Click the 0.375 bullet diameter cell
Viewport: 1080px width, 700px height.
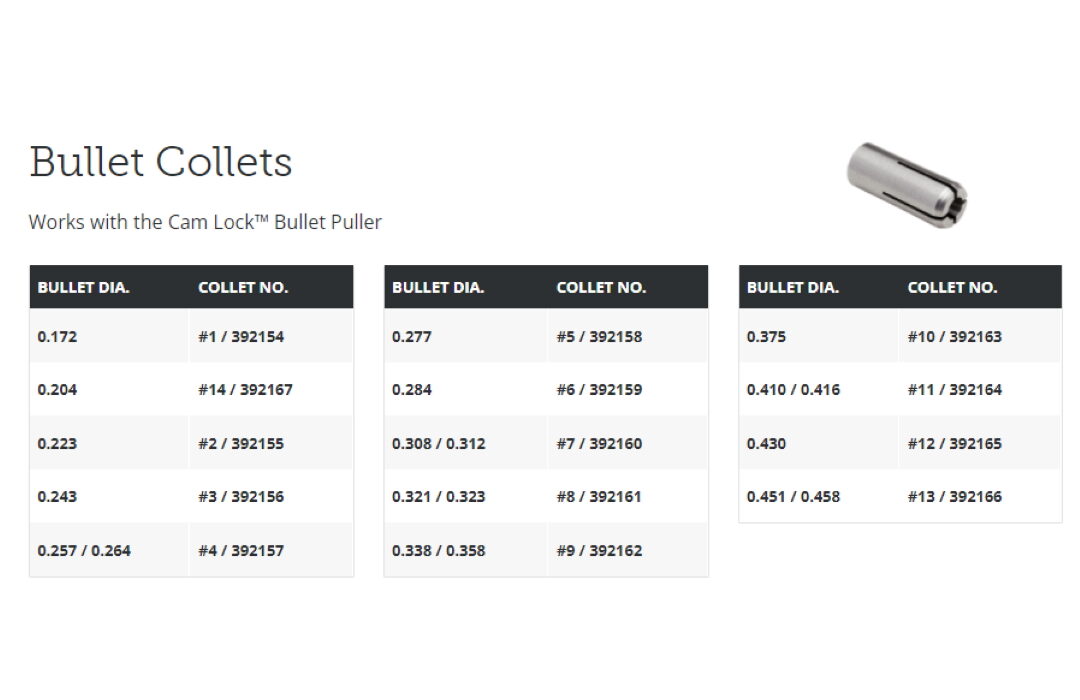click(766, 337)
